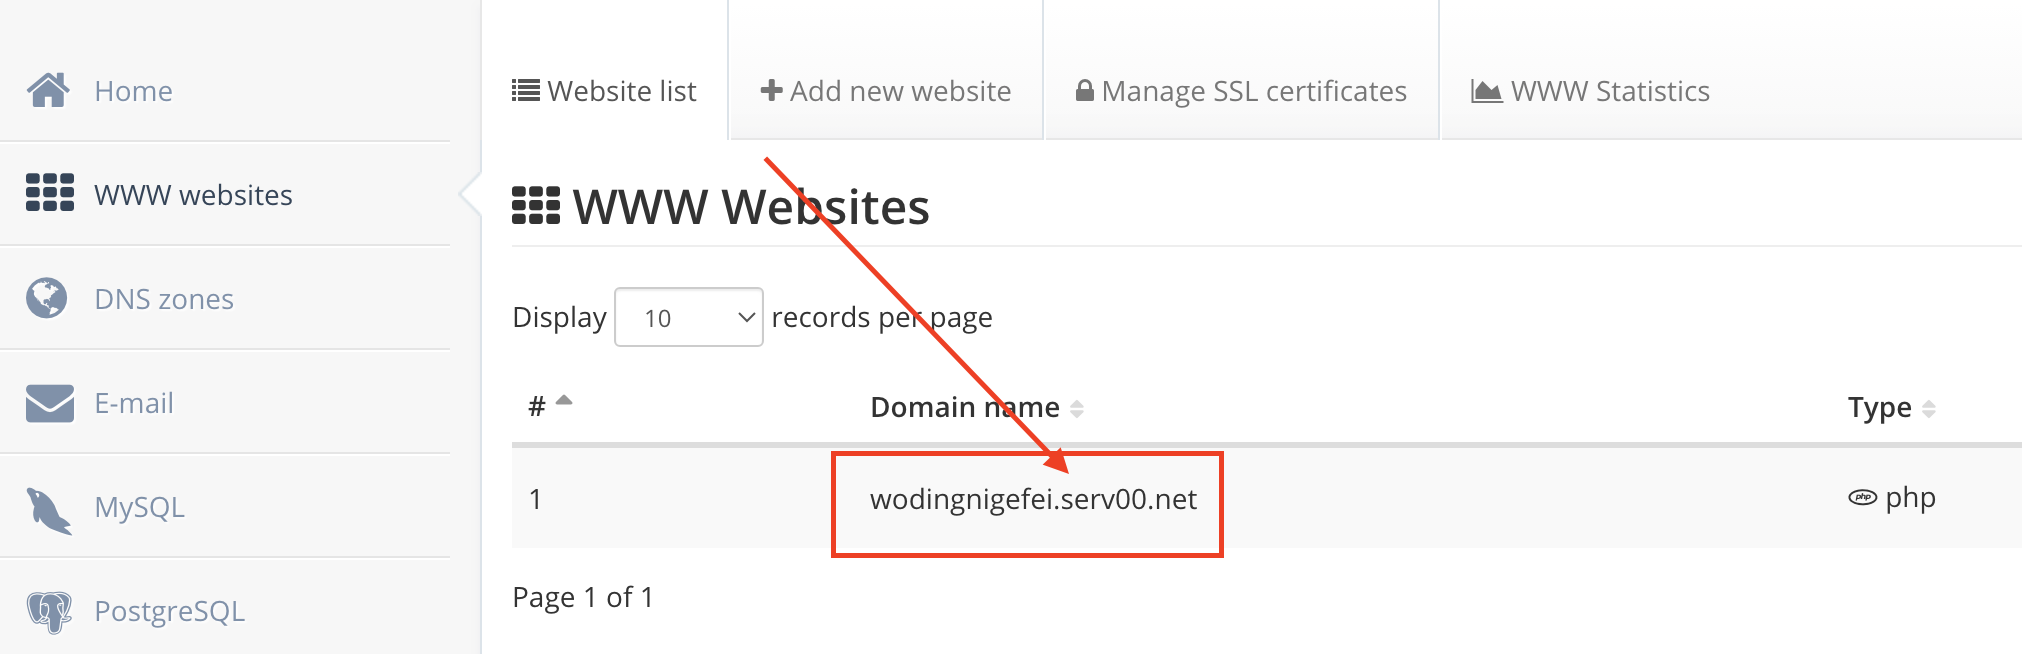Click the Home house icon in sidebar
Viewport: 2022px width, 654px height.
[48, 90]
